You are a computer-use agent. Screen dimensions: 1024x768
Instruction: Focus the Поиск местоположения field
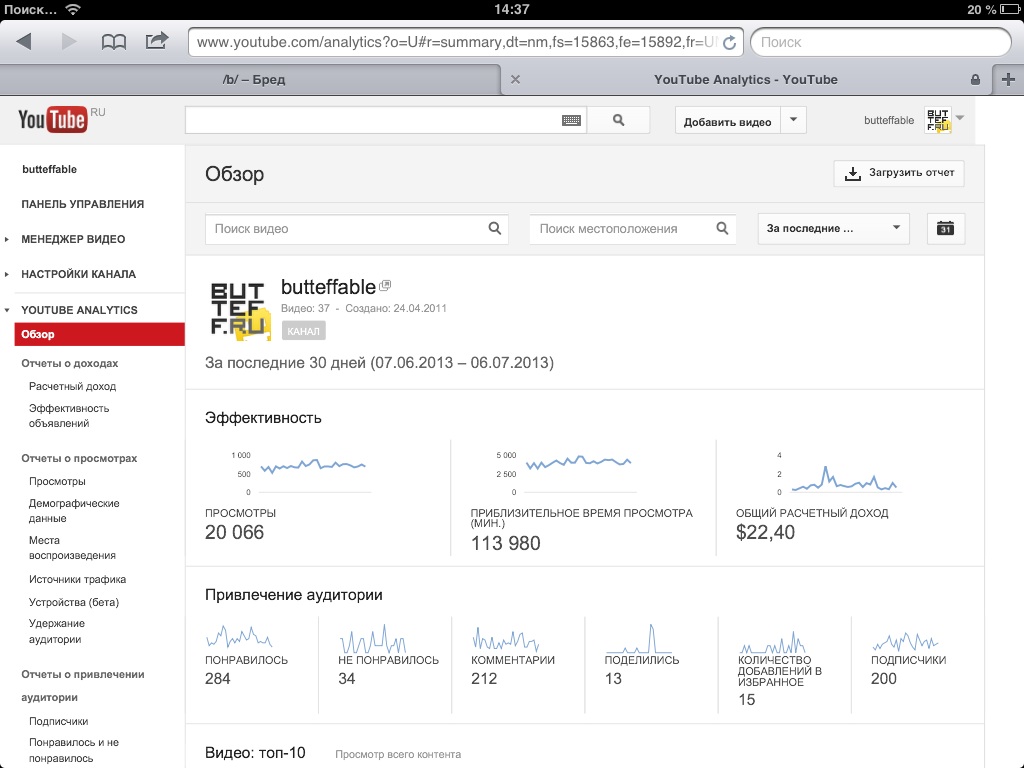point(632,229)
